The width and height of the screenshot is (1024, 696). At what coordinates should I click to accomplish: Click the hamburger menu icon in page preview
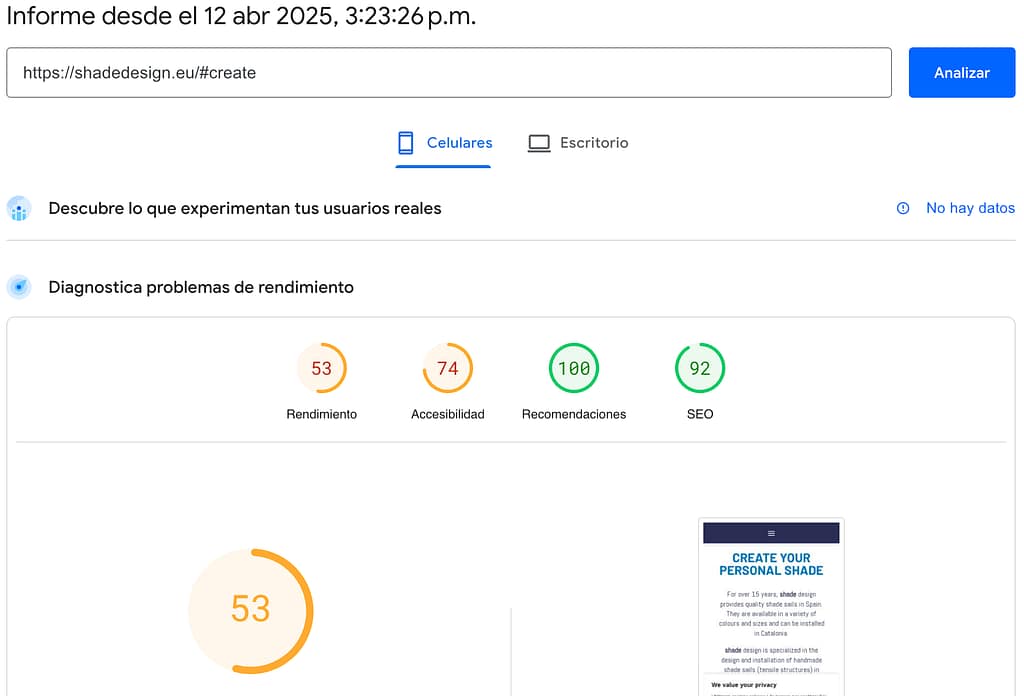point(771,533)
